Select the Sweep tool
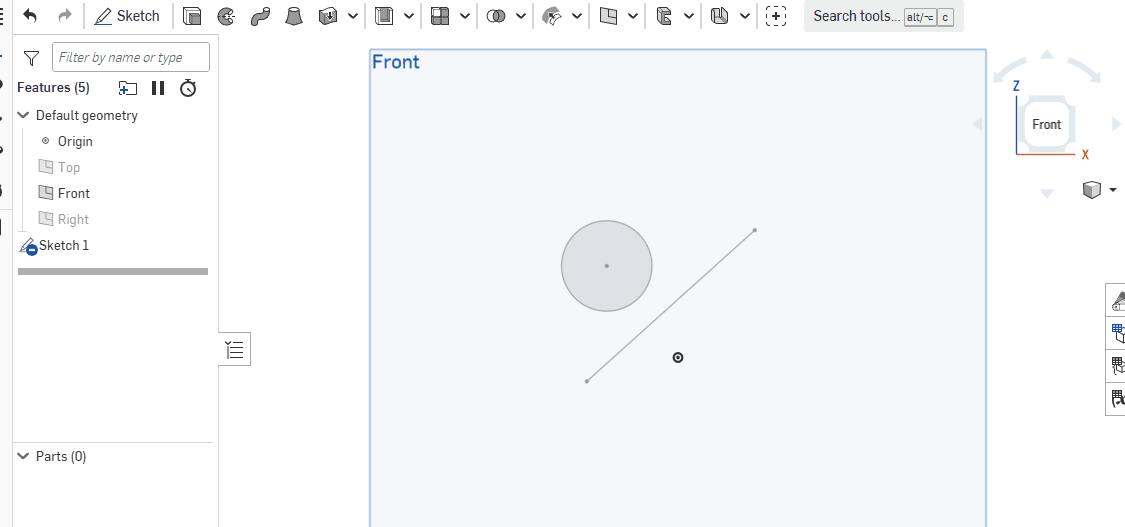 (x=260, y=16)
